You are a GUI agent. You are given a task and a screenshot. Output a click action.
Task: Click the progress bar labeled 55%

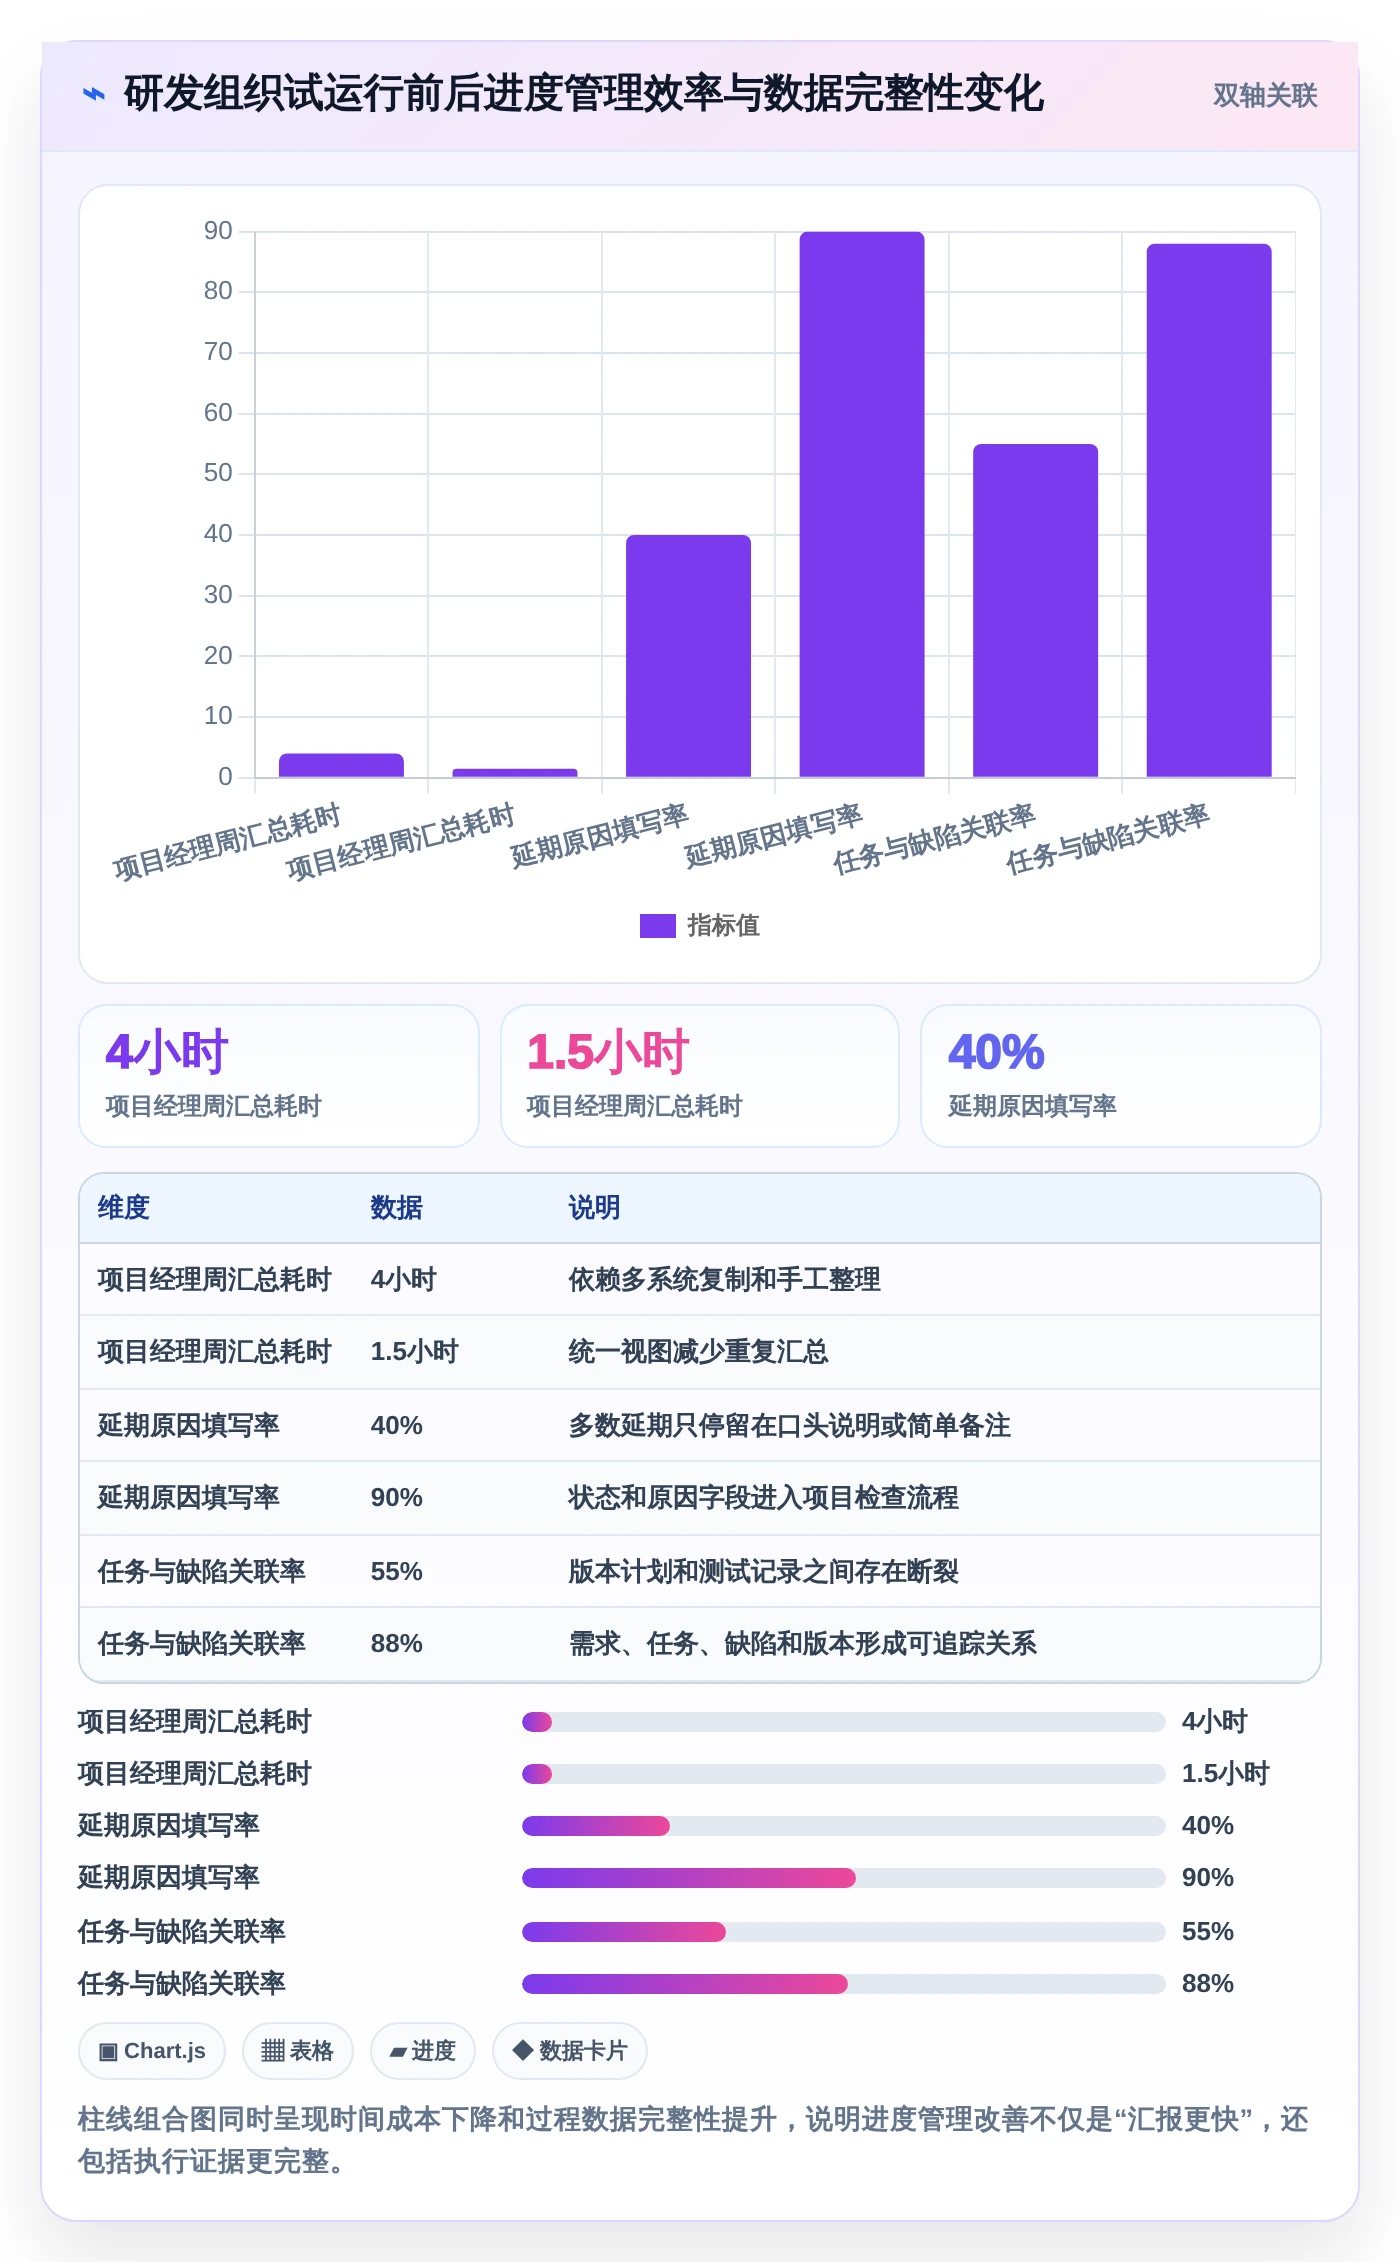[x=844, y=1932]
